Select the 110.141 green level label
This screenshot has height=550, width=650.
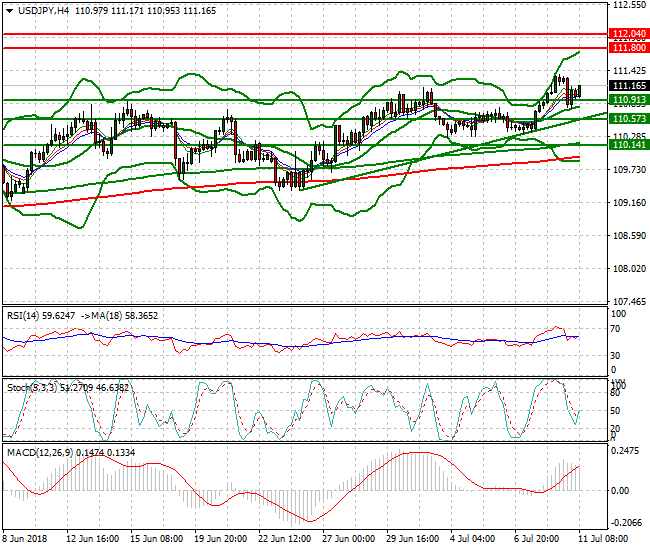[x=628, y=145]
